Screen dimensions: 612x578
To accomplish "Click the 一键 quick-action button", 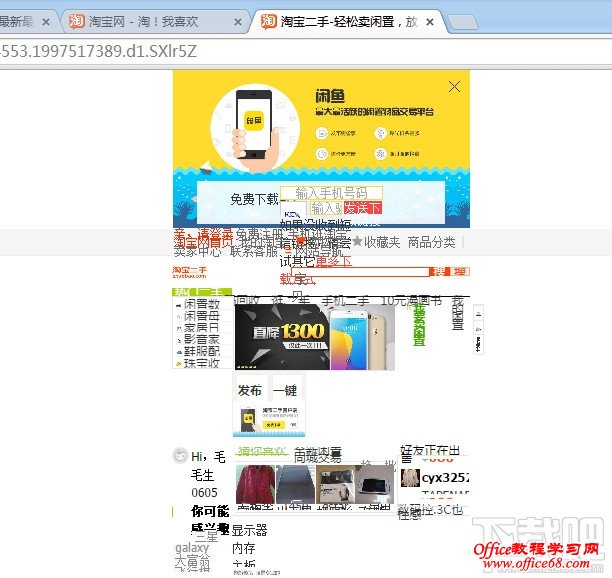I will coord(285,390).
